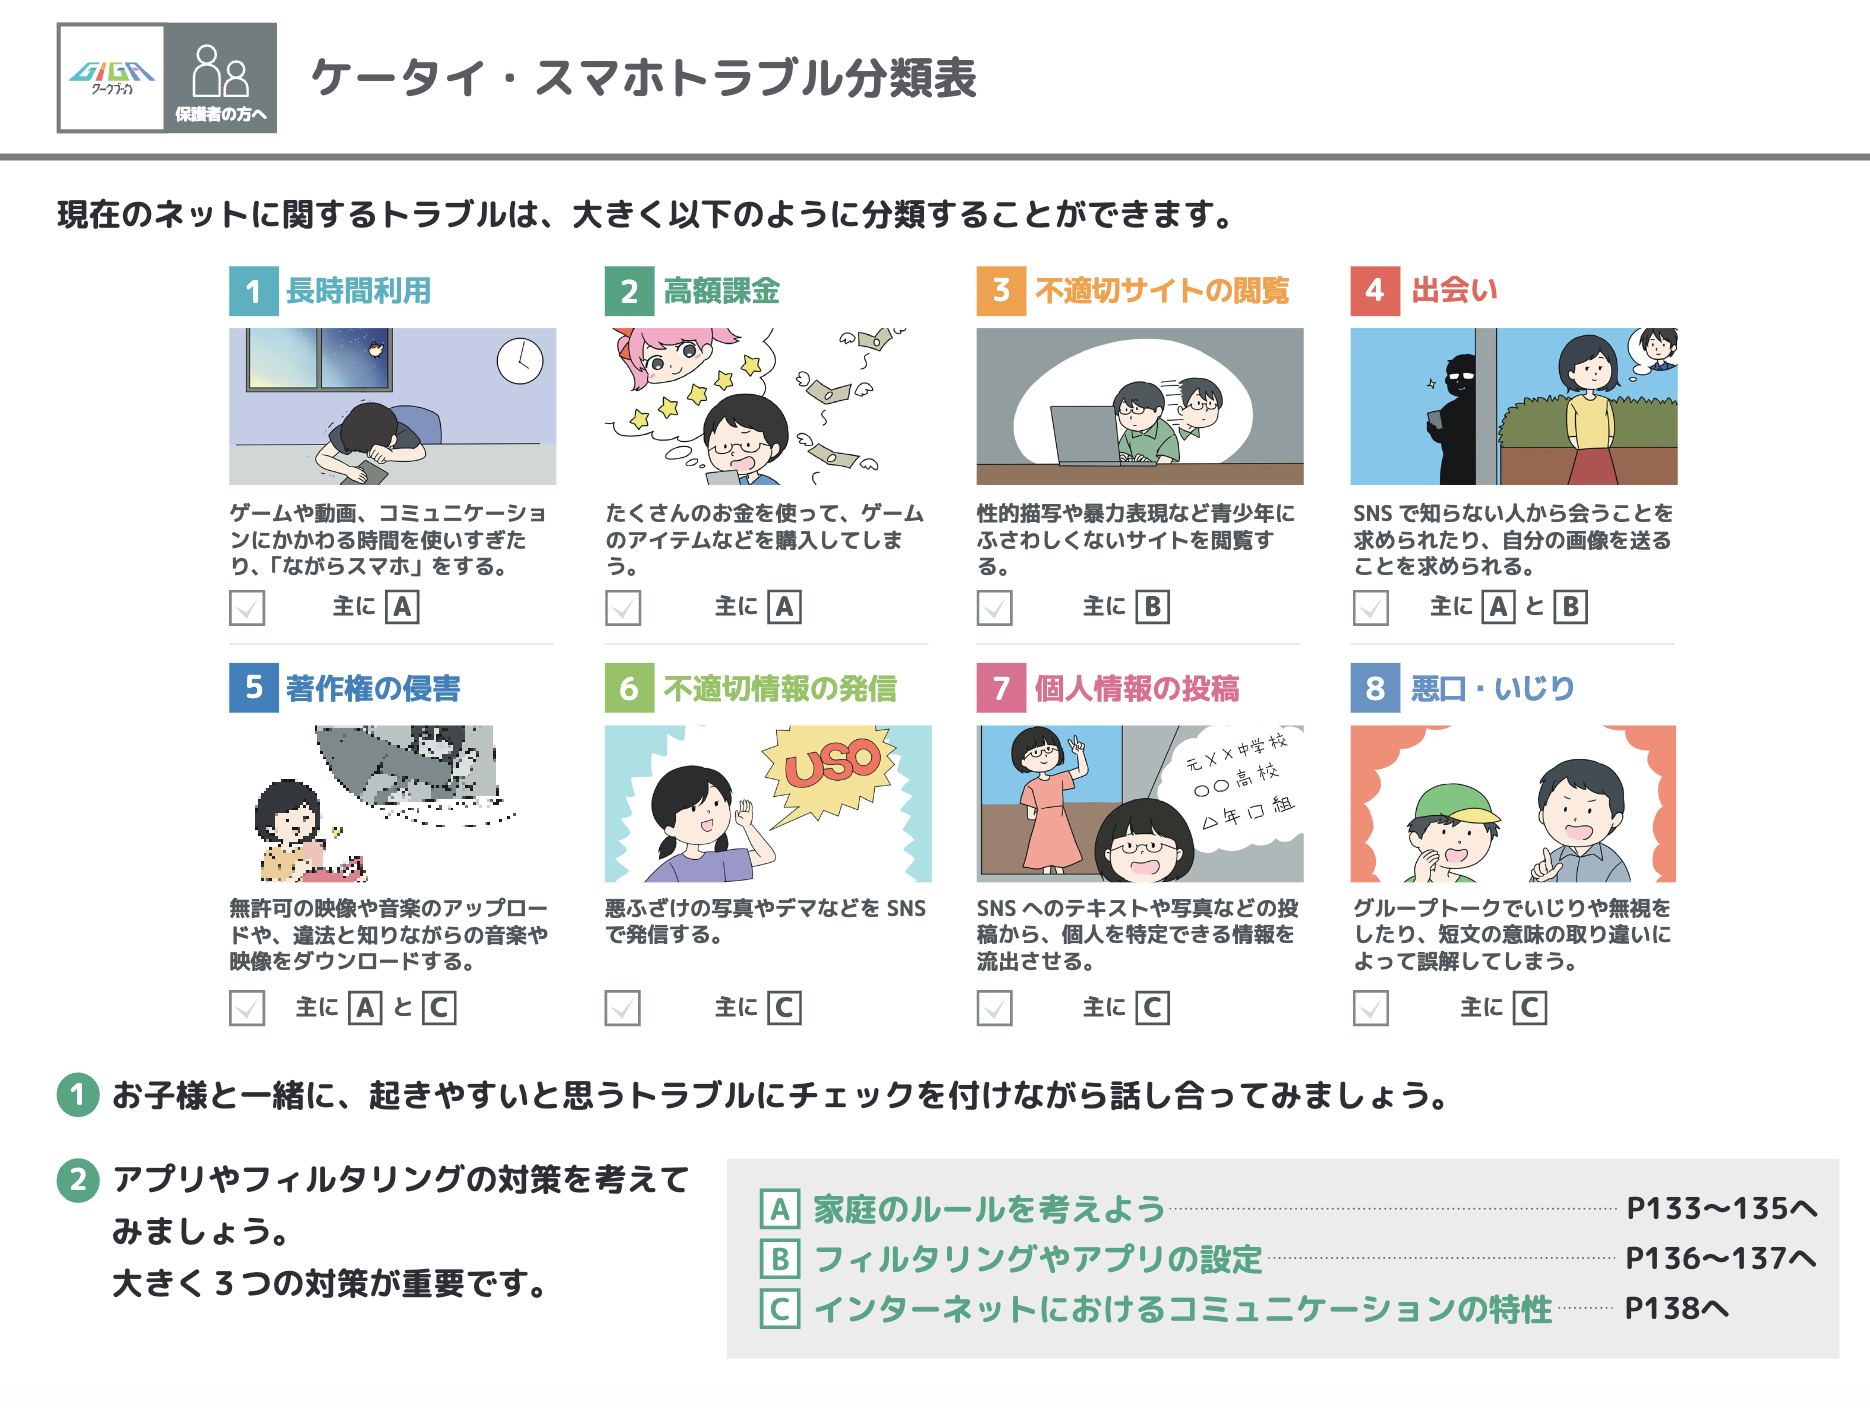Screen dimensions: 1870x1408
Task: Open the 家庭のルールを考えよう page reference
Action: (1721, 1209)
